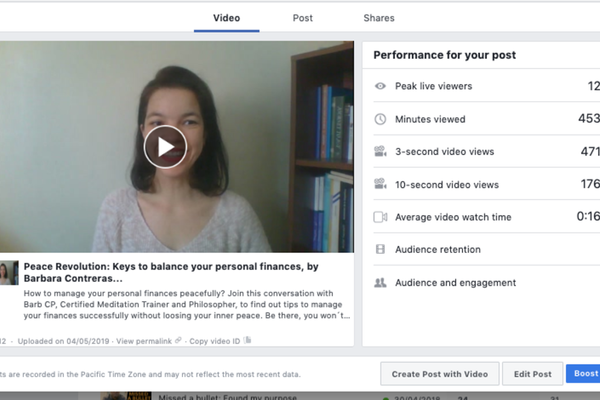600x400 pixels.
Task: Switch to the Video tab
Action: [x=227, y=18]
